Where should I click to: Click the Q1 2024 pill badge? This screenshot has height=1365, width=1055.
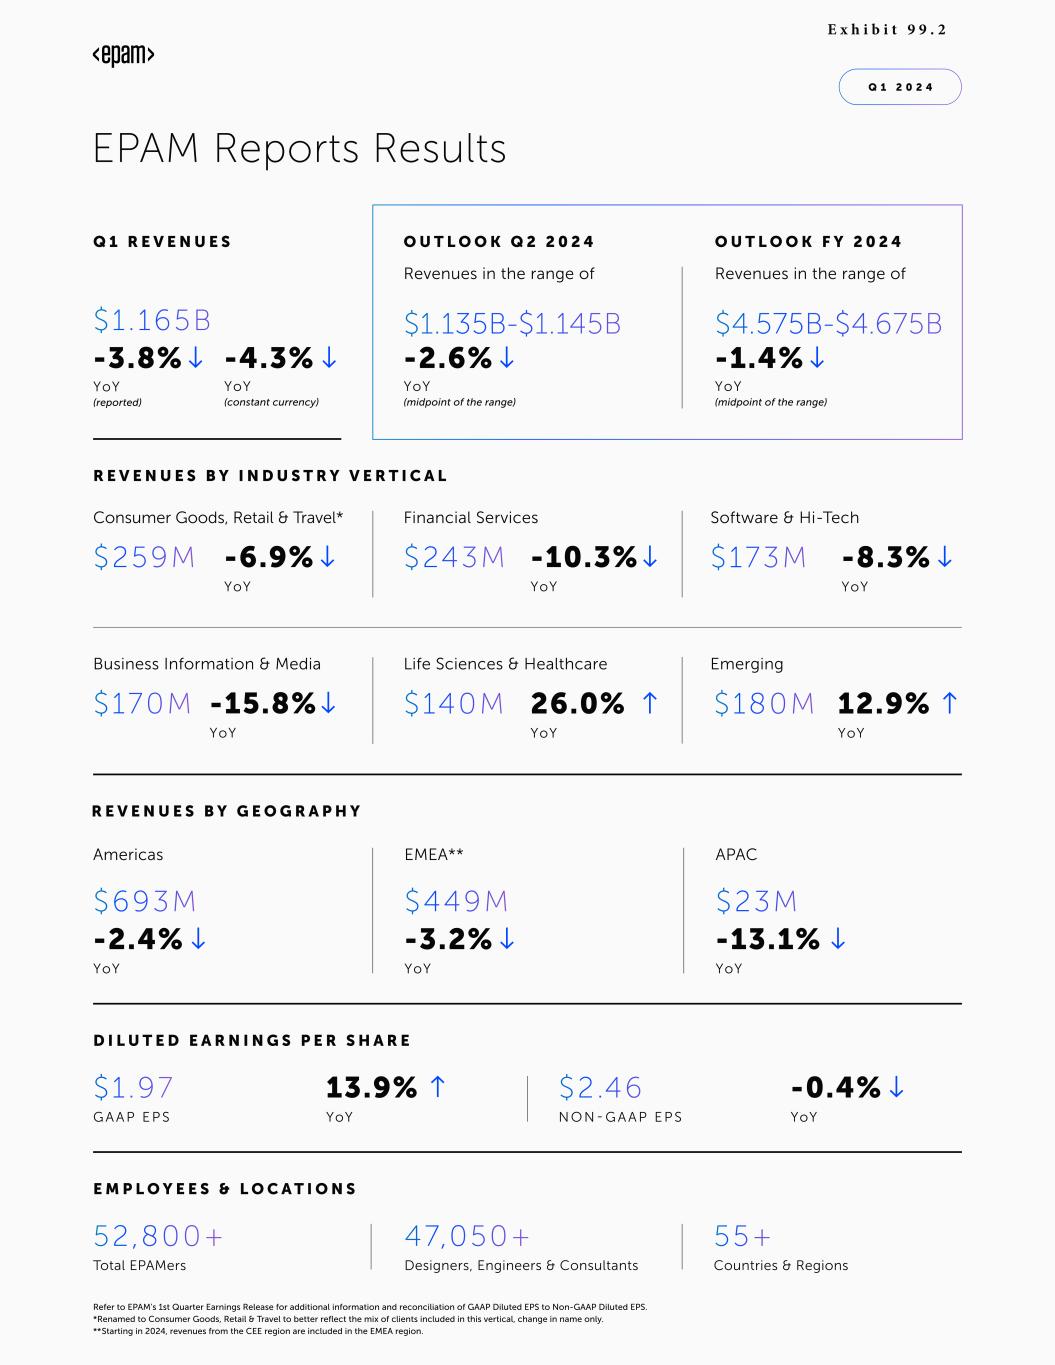point(900,87)
